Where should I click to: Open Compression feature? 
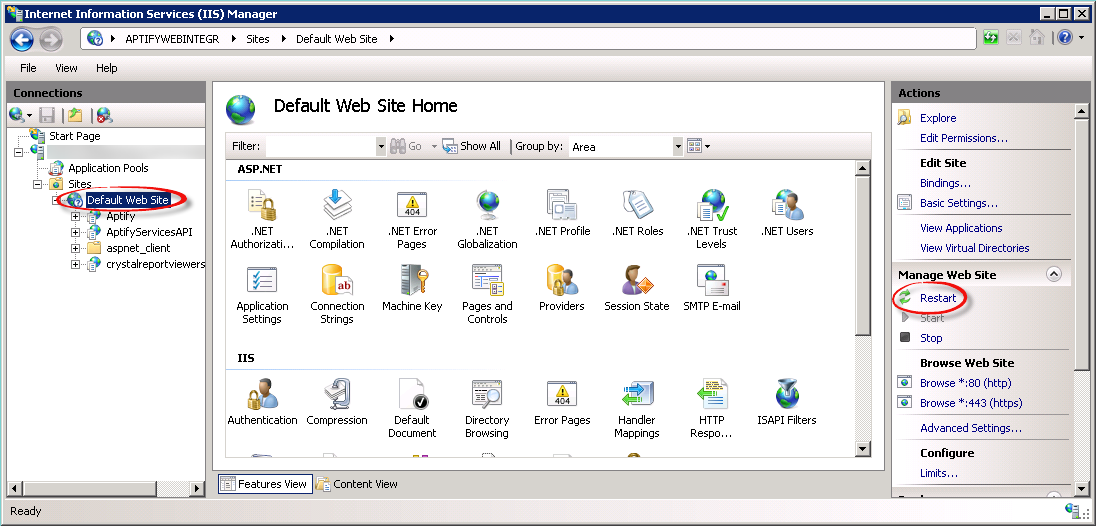coord(337,402)
